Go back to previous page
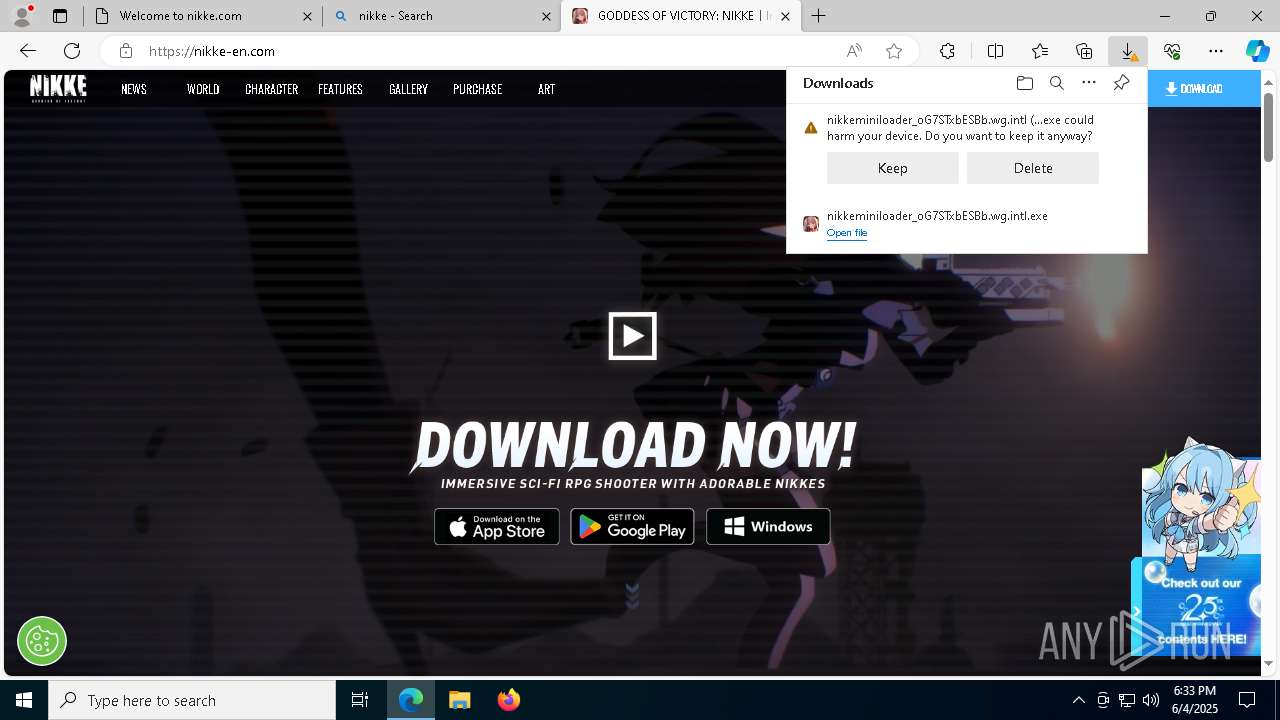1280x720 pixels. click(28, 51)
